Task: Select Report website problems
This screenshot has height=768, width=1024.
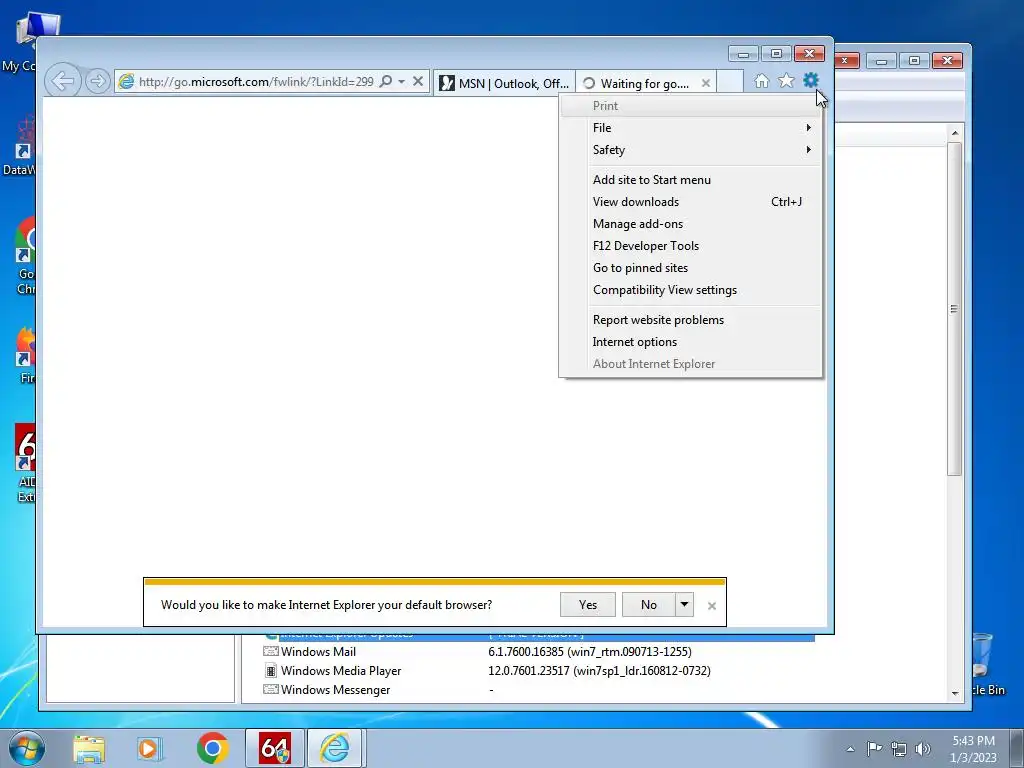Action: [x=691, y=320]
